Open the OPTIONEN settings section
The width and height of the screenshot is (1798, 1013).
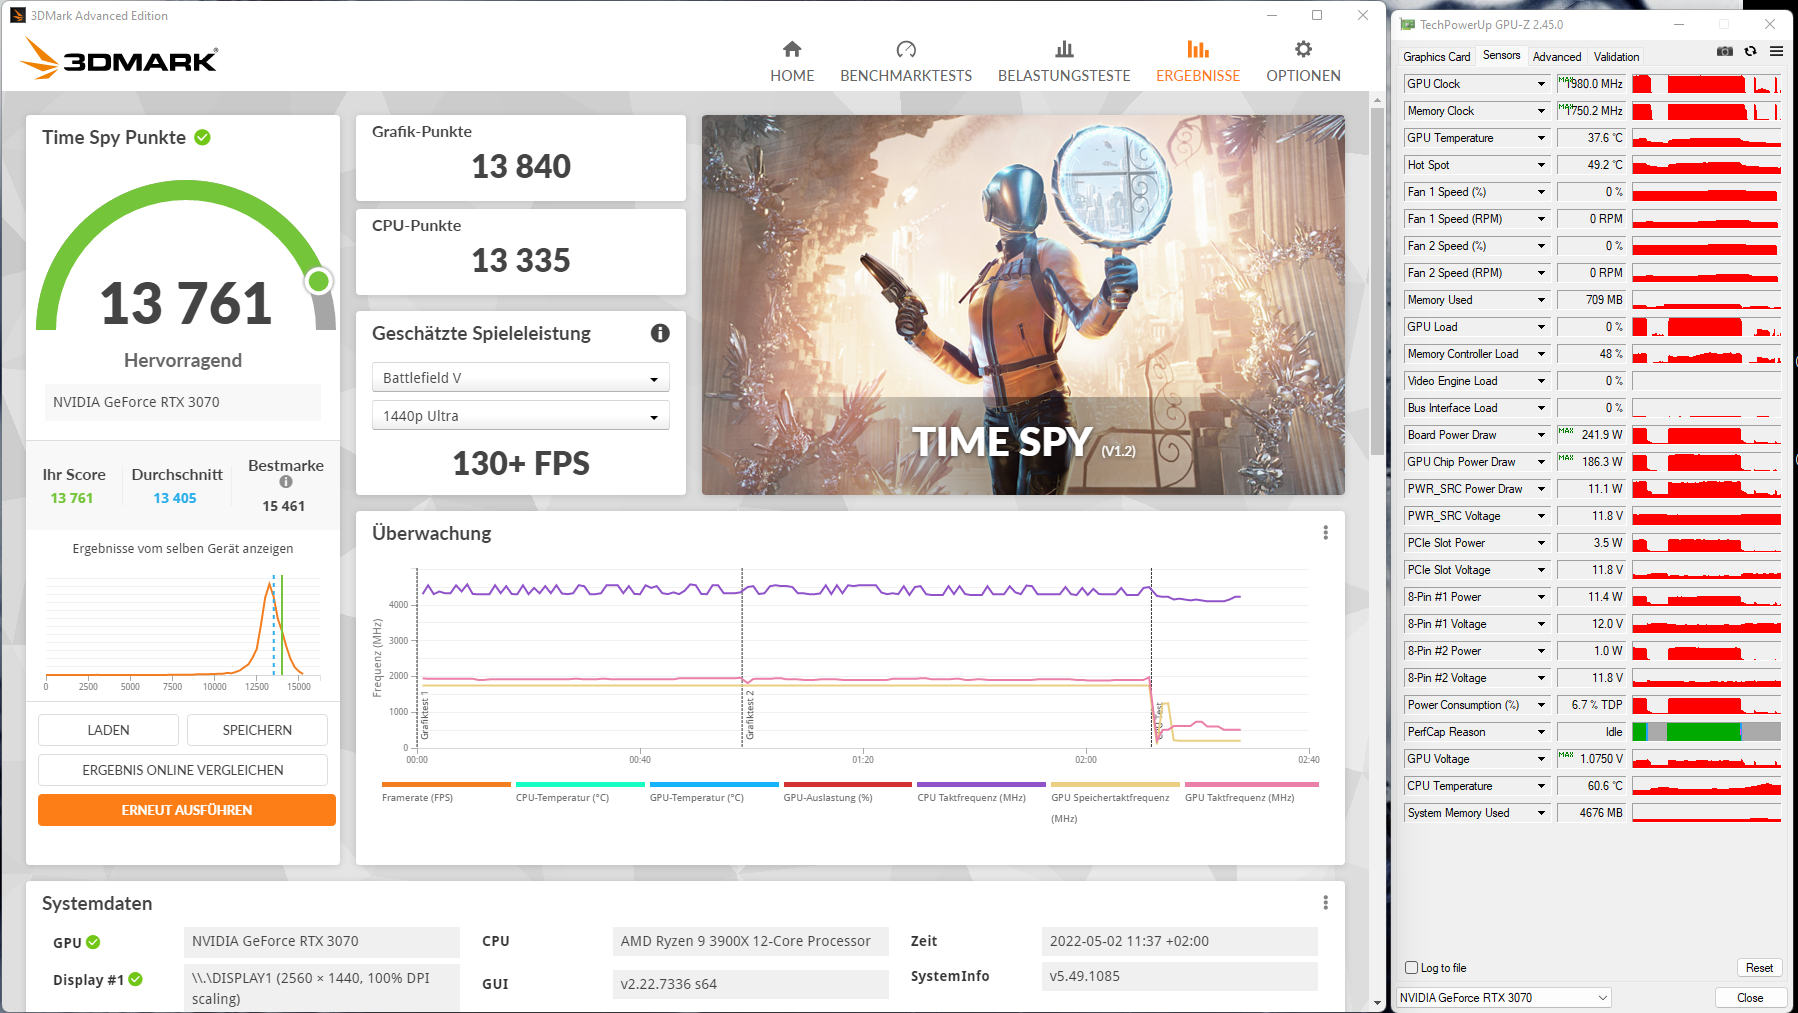tap(1303, 62)
